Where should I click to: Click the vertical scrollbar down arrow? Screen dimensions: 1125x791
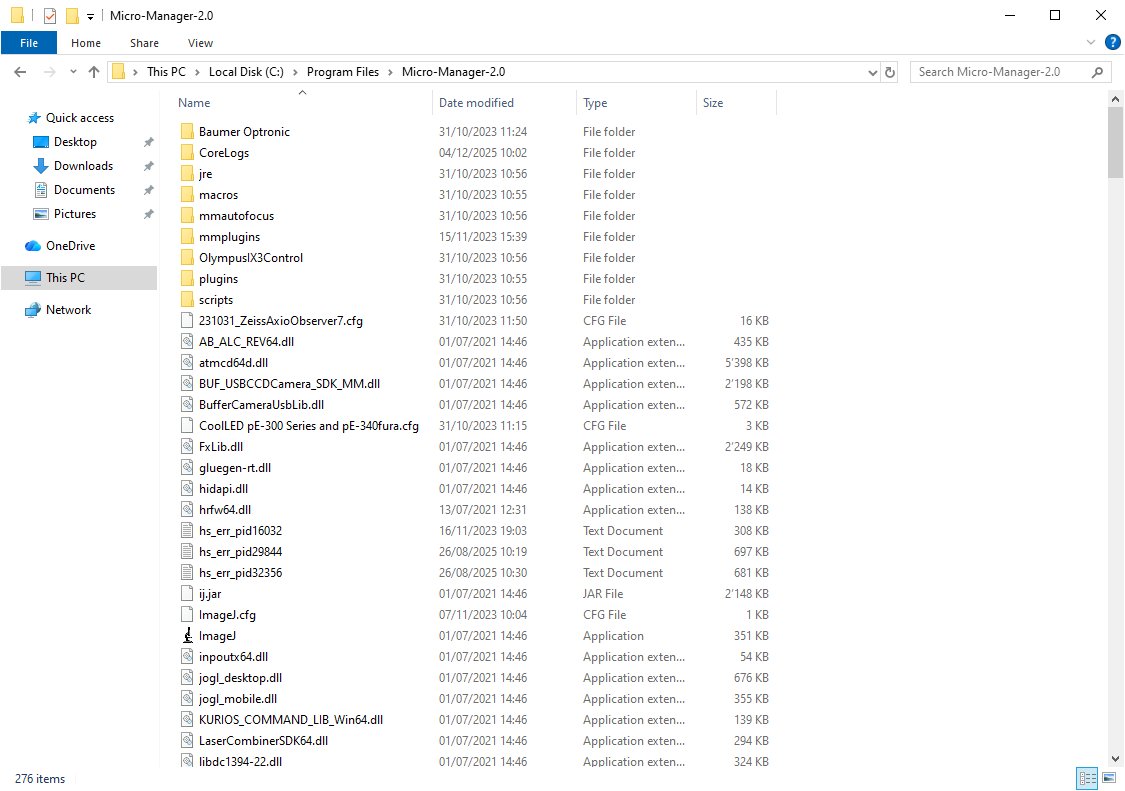[1116, 760]
